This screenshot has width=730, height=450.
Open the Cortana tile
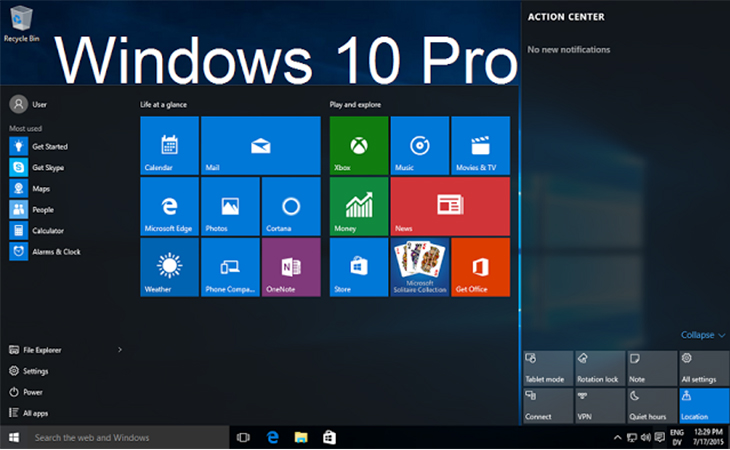coord(291,207)
